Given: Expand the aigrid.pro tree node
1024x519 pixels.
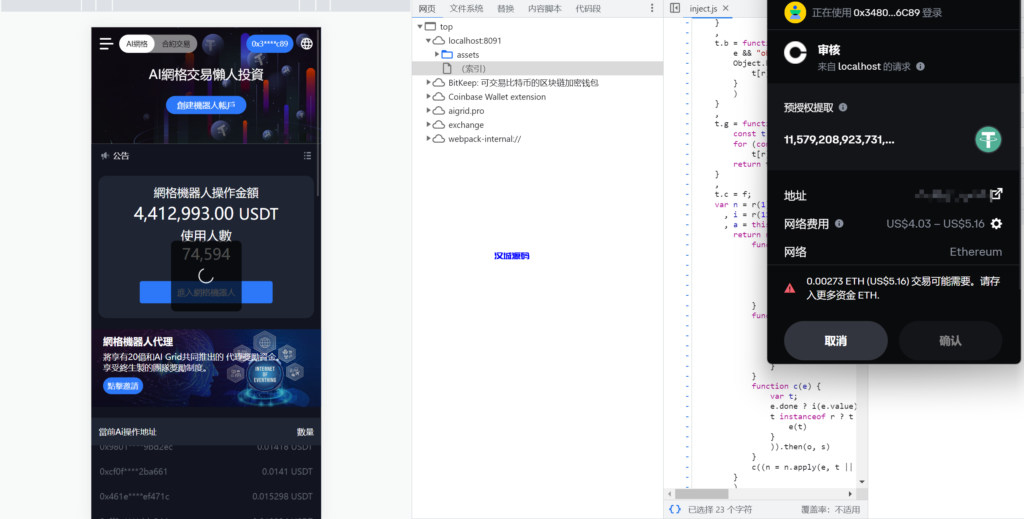Looking at the screenshot, I should pos(429,111).
